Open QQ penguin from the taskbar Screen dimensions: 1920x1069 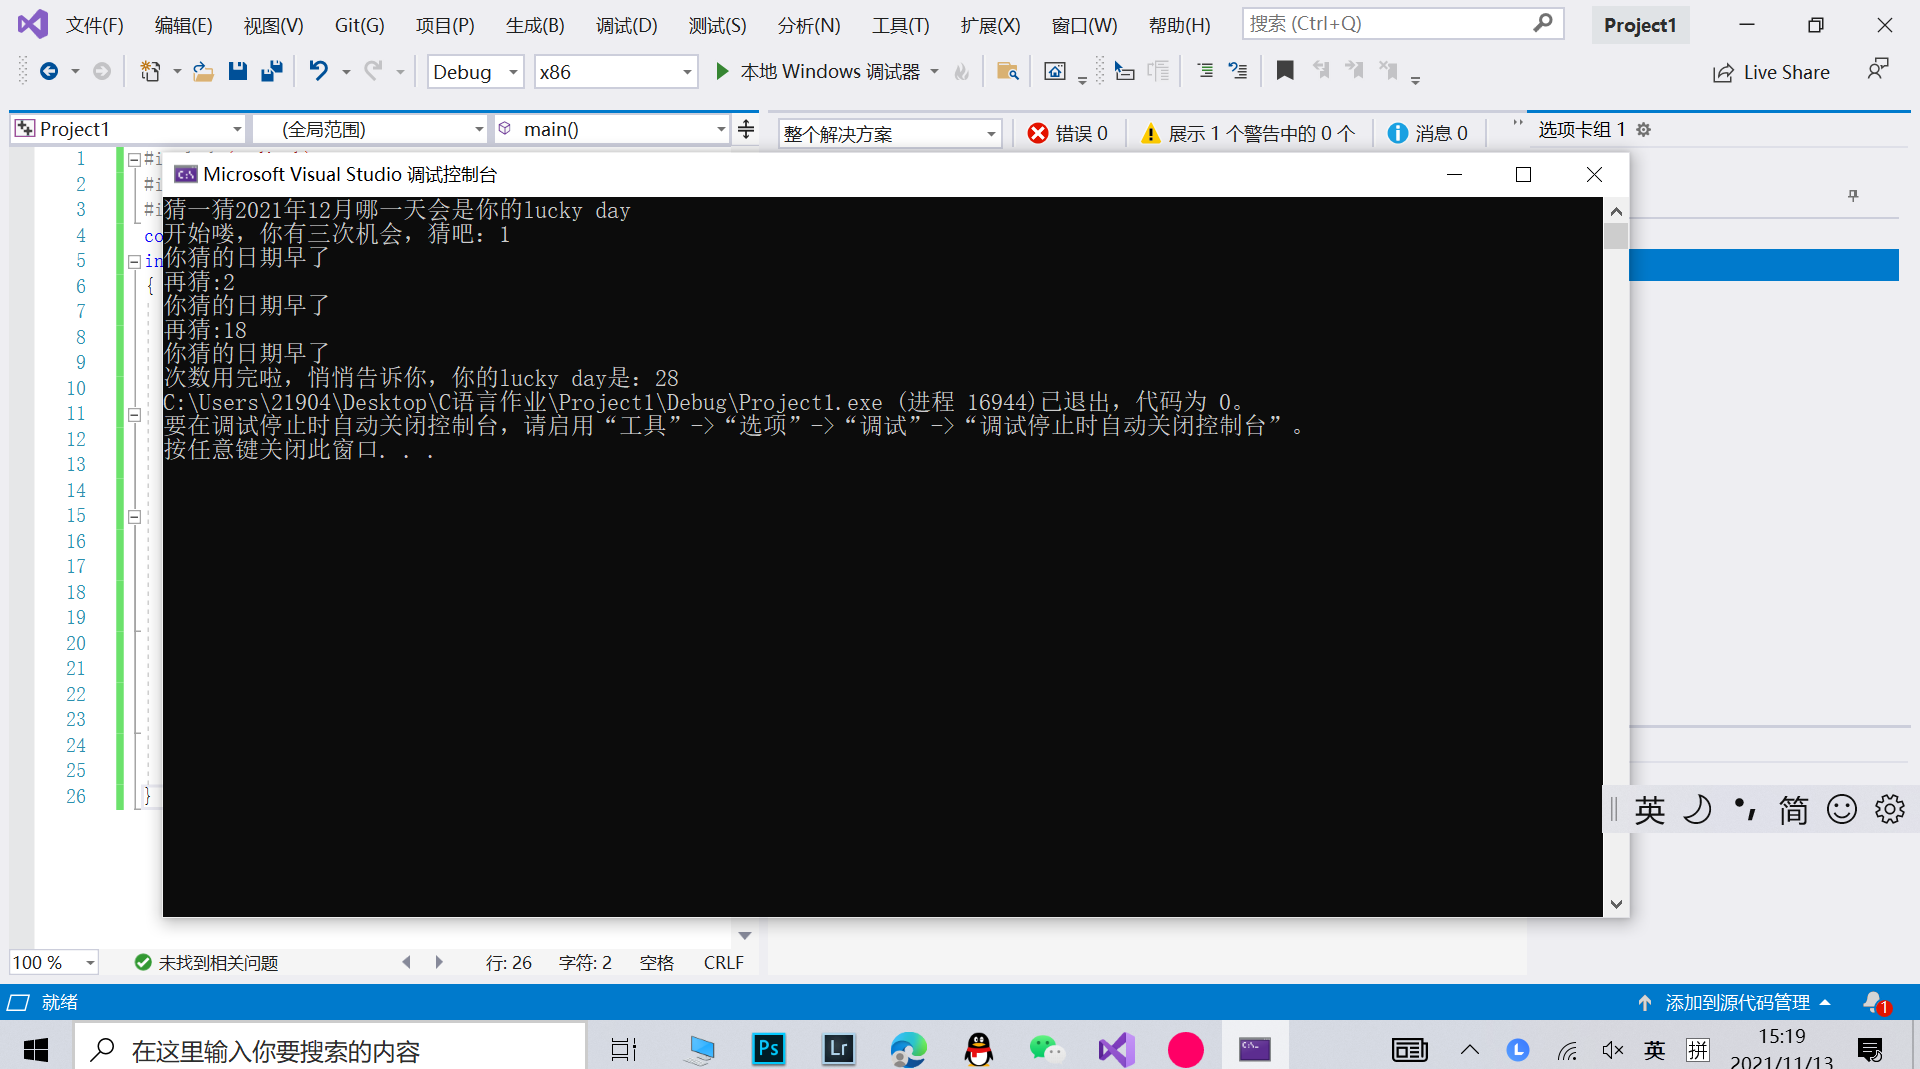tap(978, 1049)
